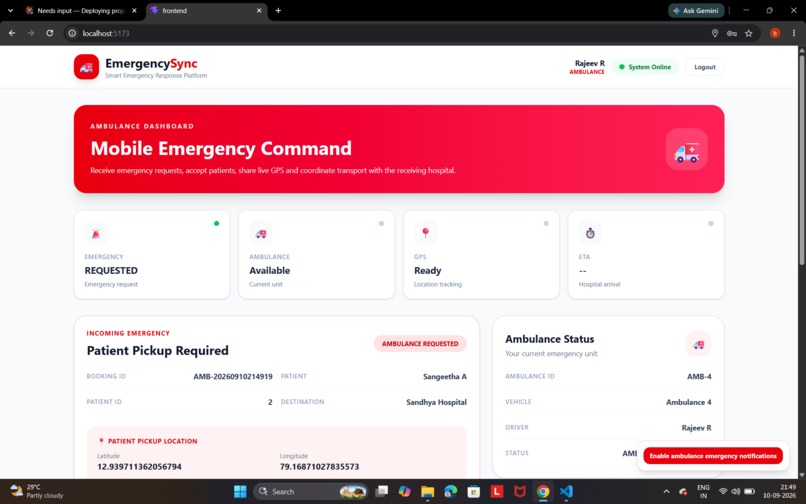Open Task View on the taskbar

coord(381,492)
